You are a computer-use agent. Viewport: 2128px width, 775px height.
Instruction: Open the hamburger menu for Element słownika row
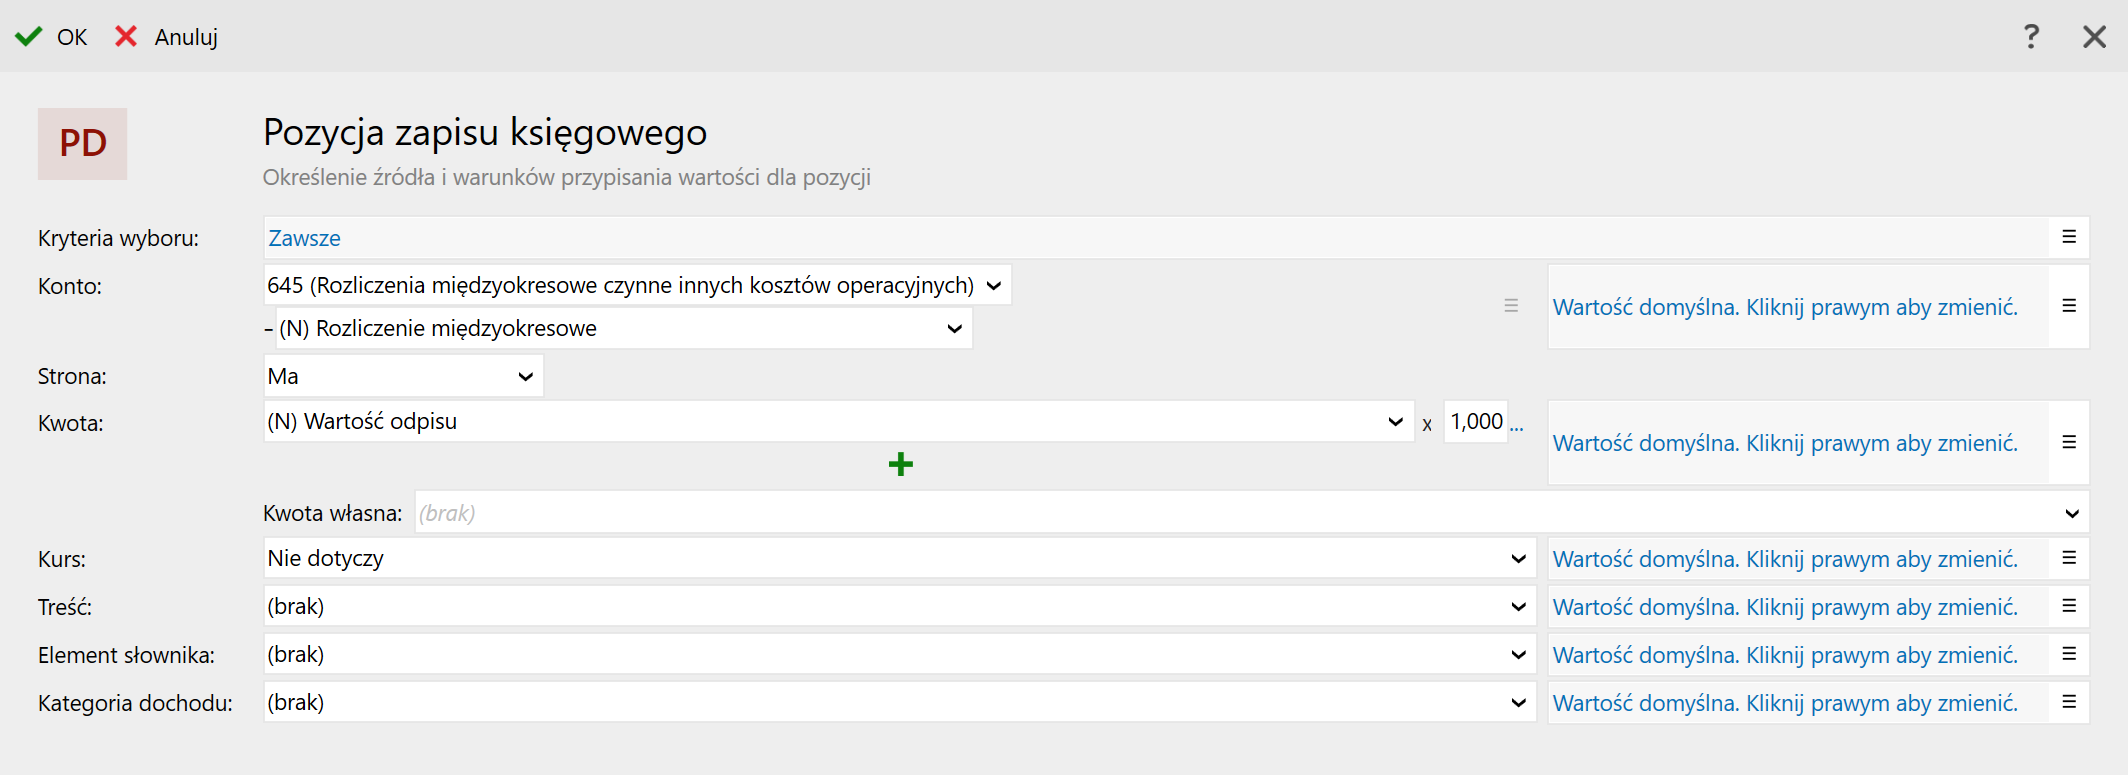[2069, 654]
